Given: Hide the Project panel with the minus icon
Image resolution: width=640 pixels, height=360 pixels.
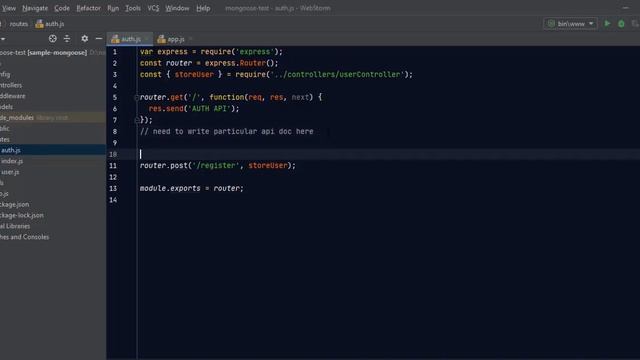Looking at the screenshot, I should (99, 39).
